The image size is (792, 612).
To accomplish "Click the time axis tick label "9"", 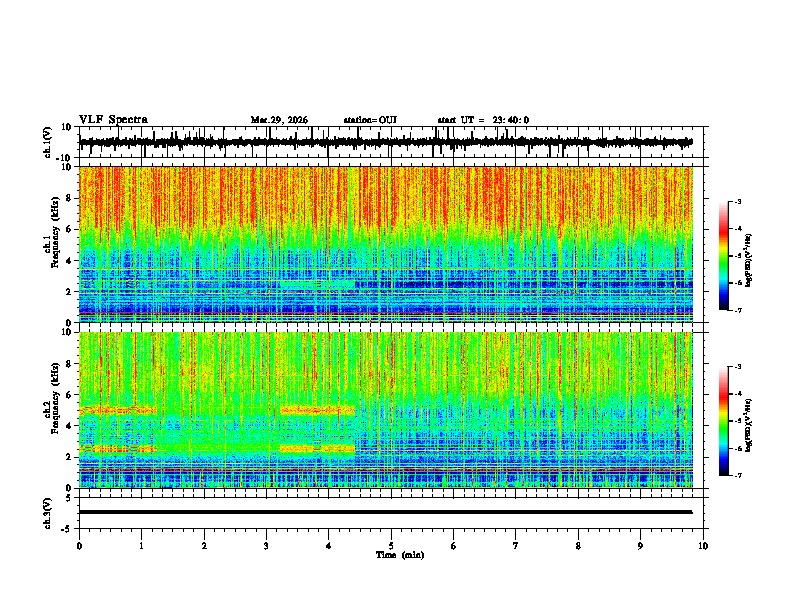I will [640, 546].
